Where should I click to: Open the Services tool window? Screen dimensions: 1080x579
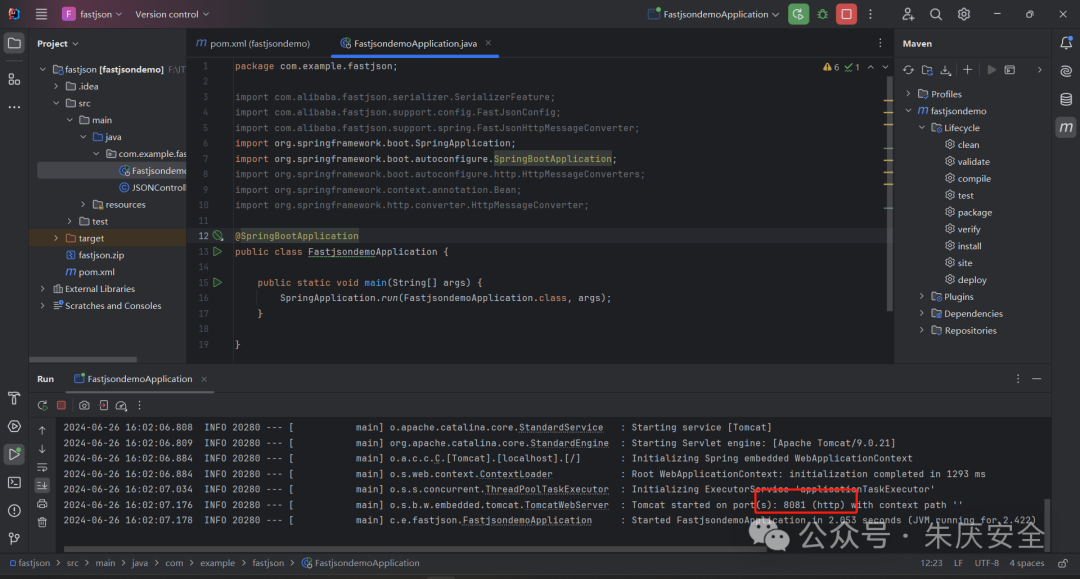[x=14, y=426]
